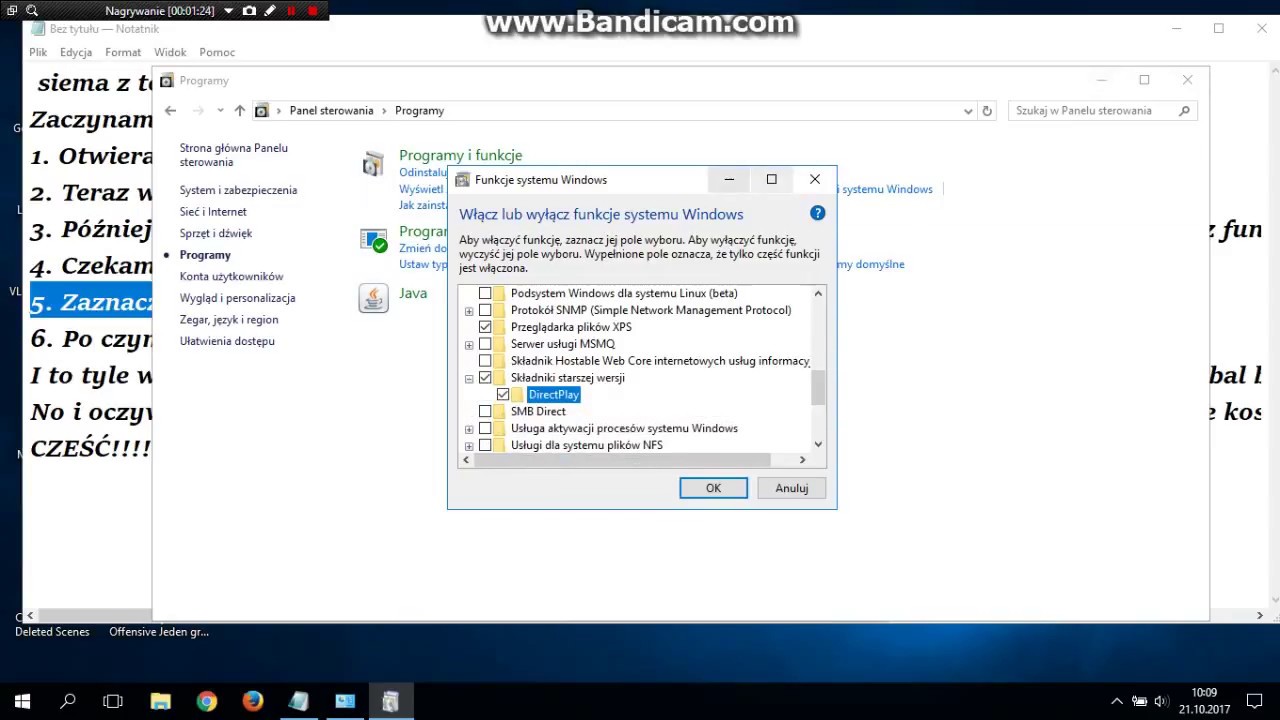Open the Pomoc menu in Notatnik

point(217,52)
